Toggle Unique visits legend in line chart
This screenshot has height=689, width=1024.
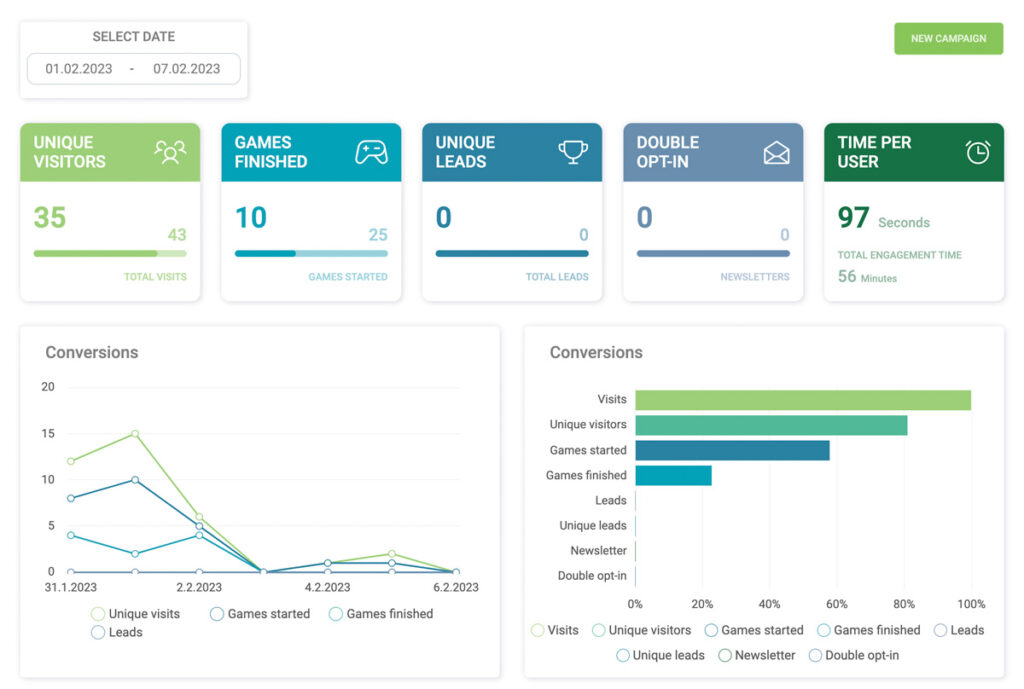(136, 614)
